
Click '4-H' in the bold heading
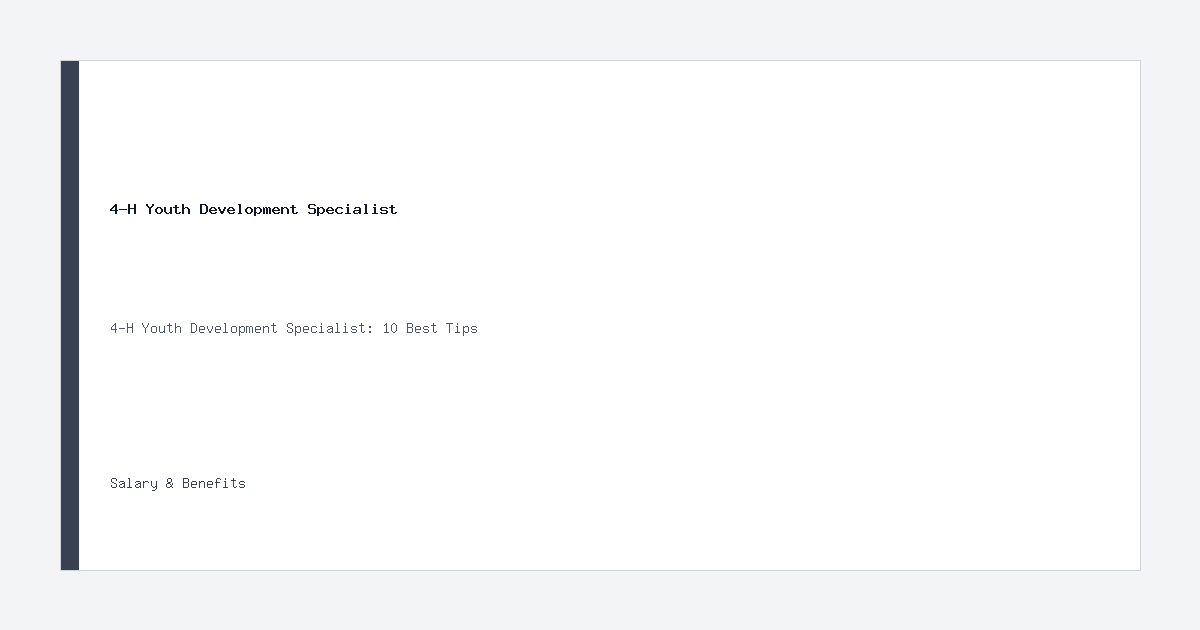pyautogui.click(x=123, y=209)
